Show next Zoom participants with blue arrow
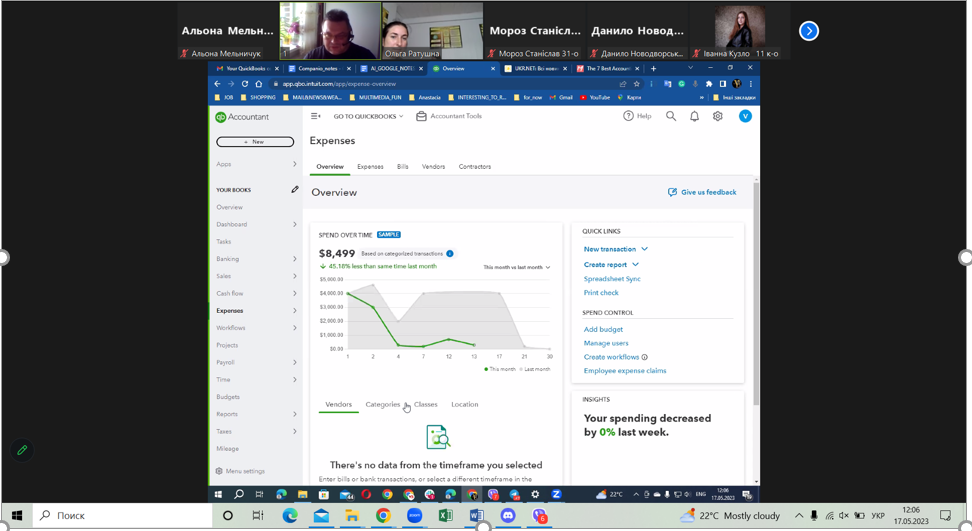 click(x=809, y=31)
